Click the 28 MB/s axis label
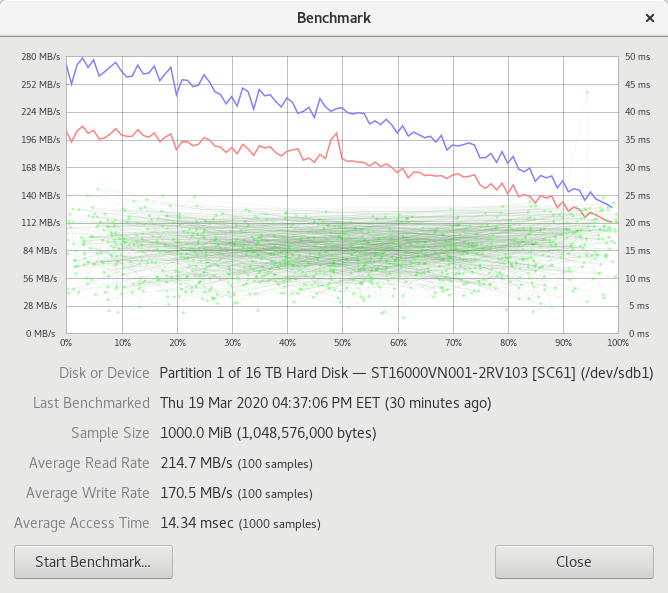Screen dimensions: 668x593 (40, 306)
